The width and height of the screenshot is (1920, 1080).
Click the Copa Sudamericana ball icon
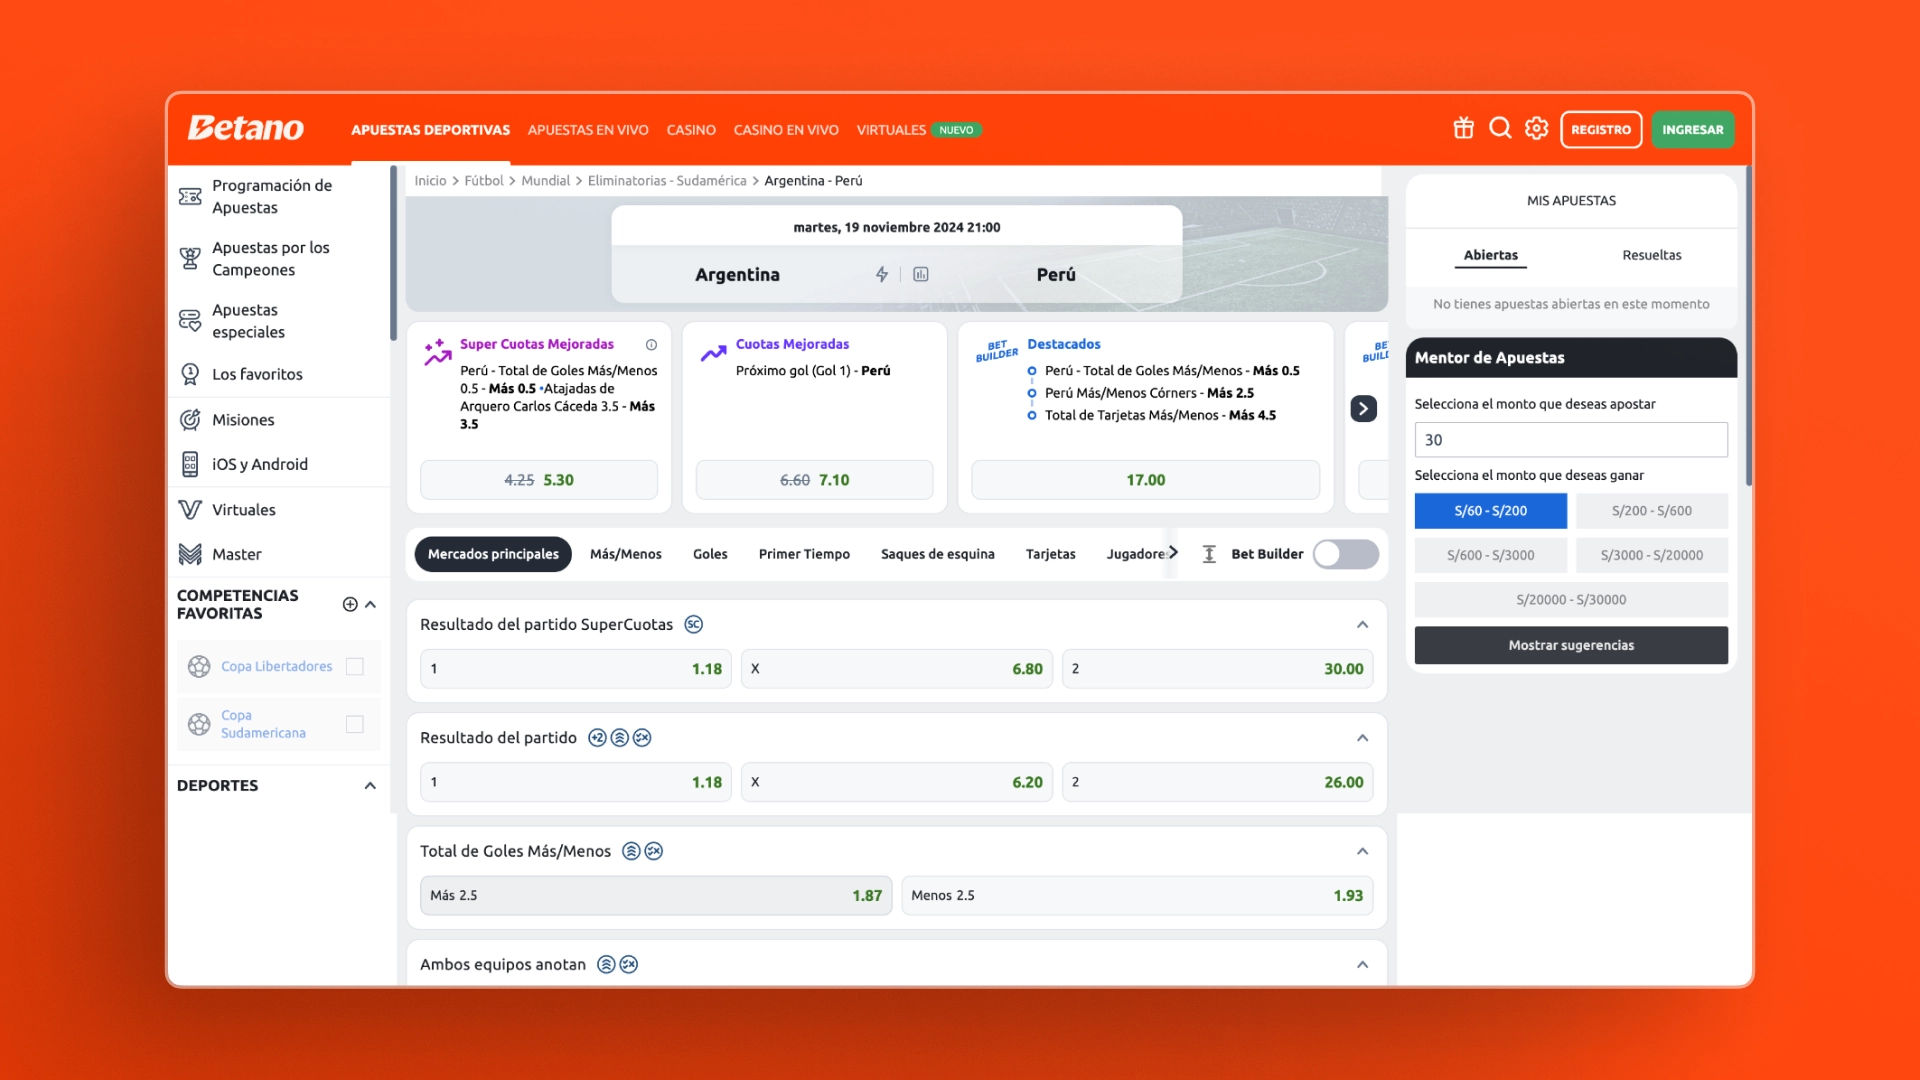[x=199, y=724]
